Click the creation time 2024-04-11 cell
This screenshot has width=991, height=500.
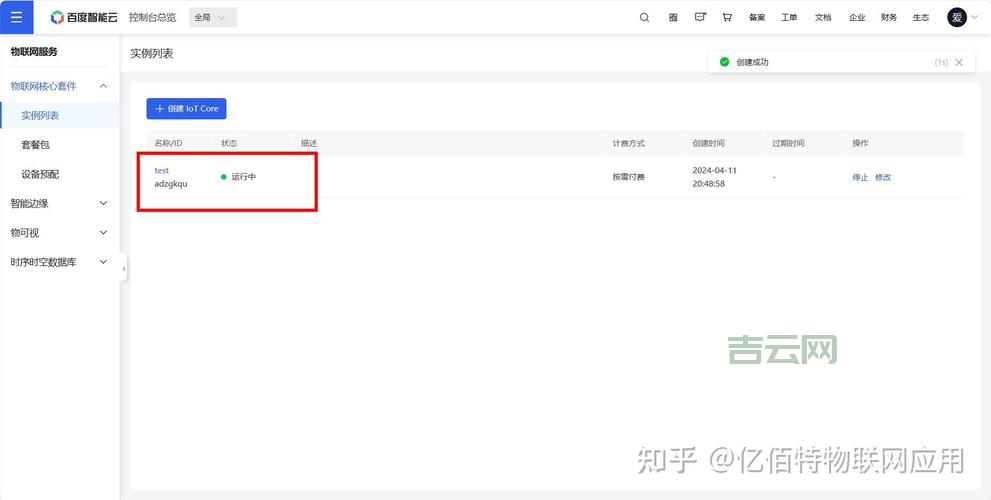point(714,177)
